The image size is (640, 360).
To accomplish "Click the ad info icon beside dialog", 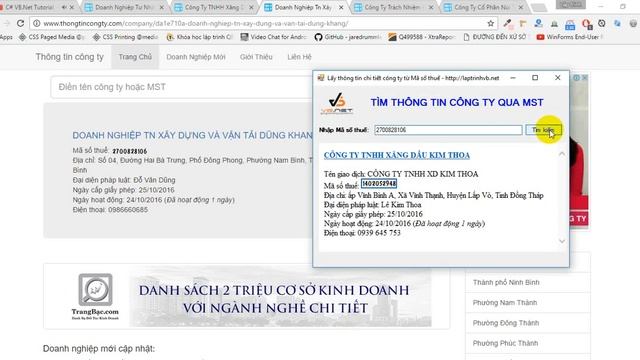I will coord(576,78).
